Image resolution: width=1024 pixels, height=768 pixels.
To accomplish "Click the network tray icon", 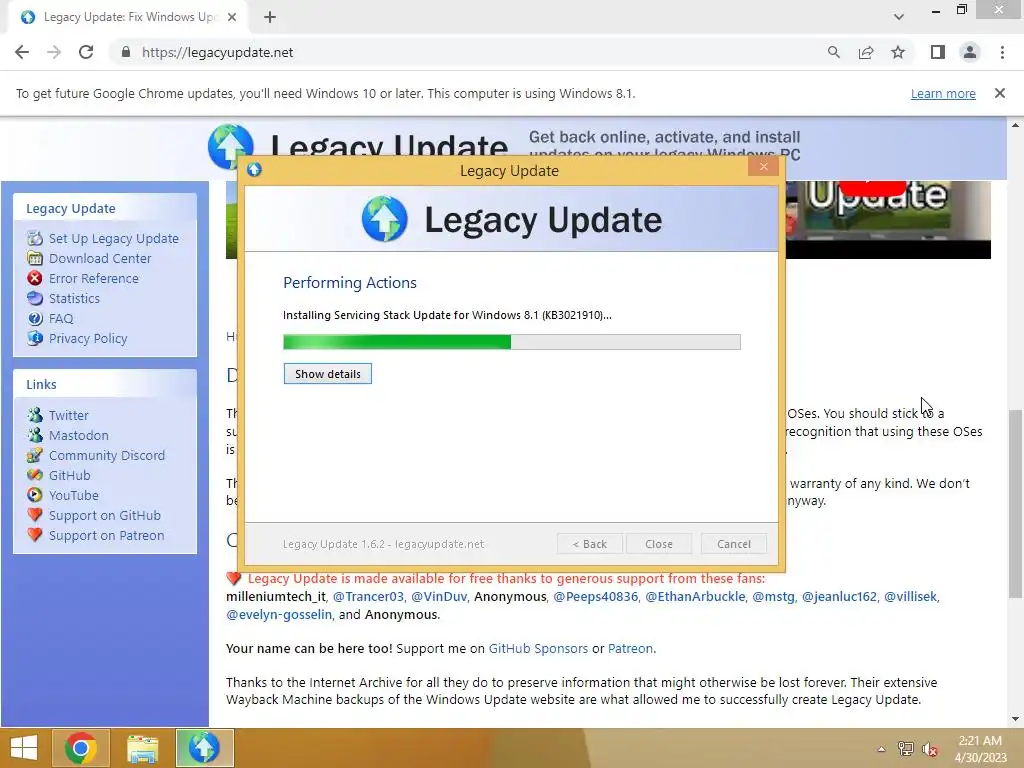I will coord(905,749).
